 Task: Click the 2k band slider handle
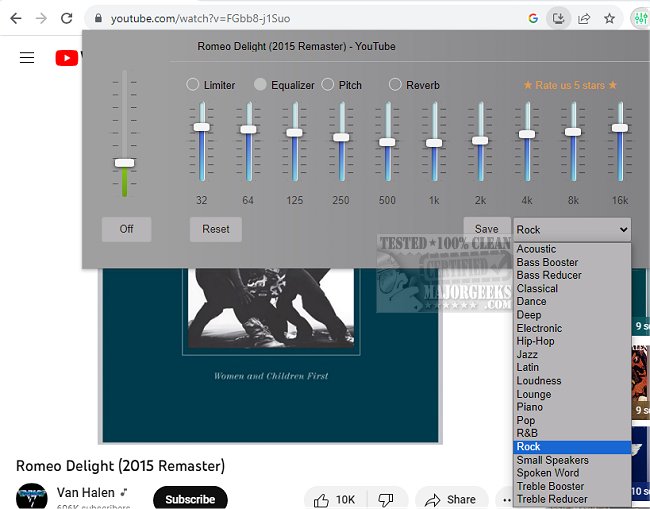tap(480, 141)
